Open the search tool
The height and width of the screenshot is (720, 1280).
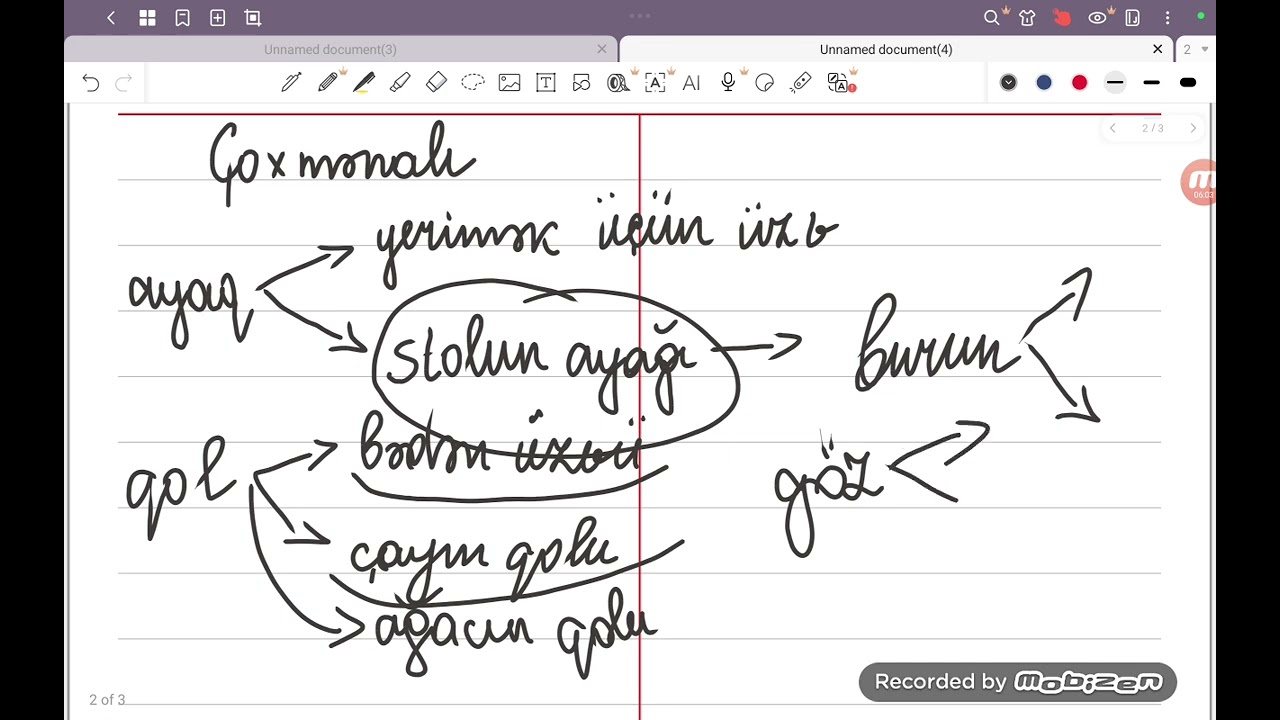tap(991, 18)
